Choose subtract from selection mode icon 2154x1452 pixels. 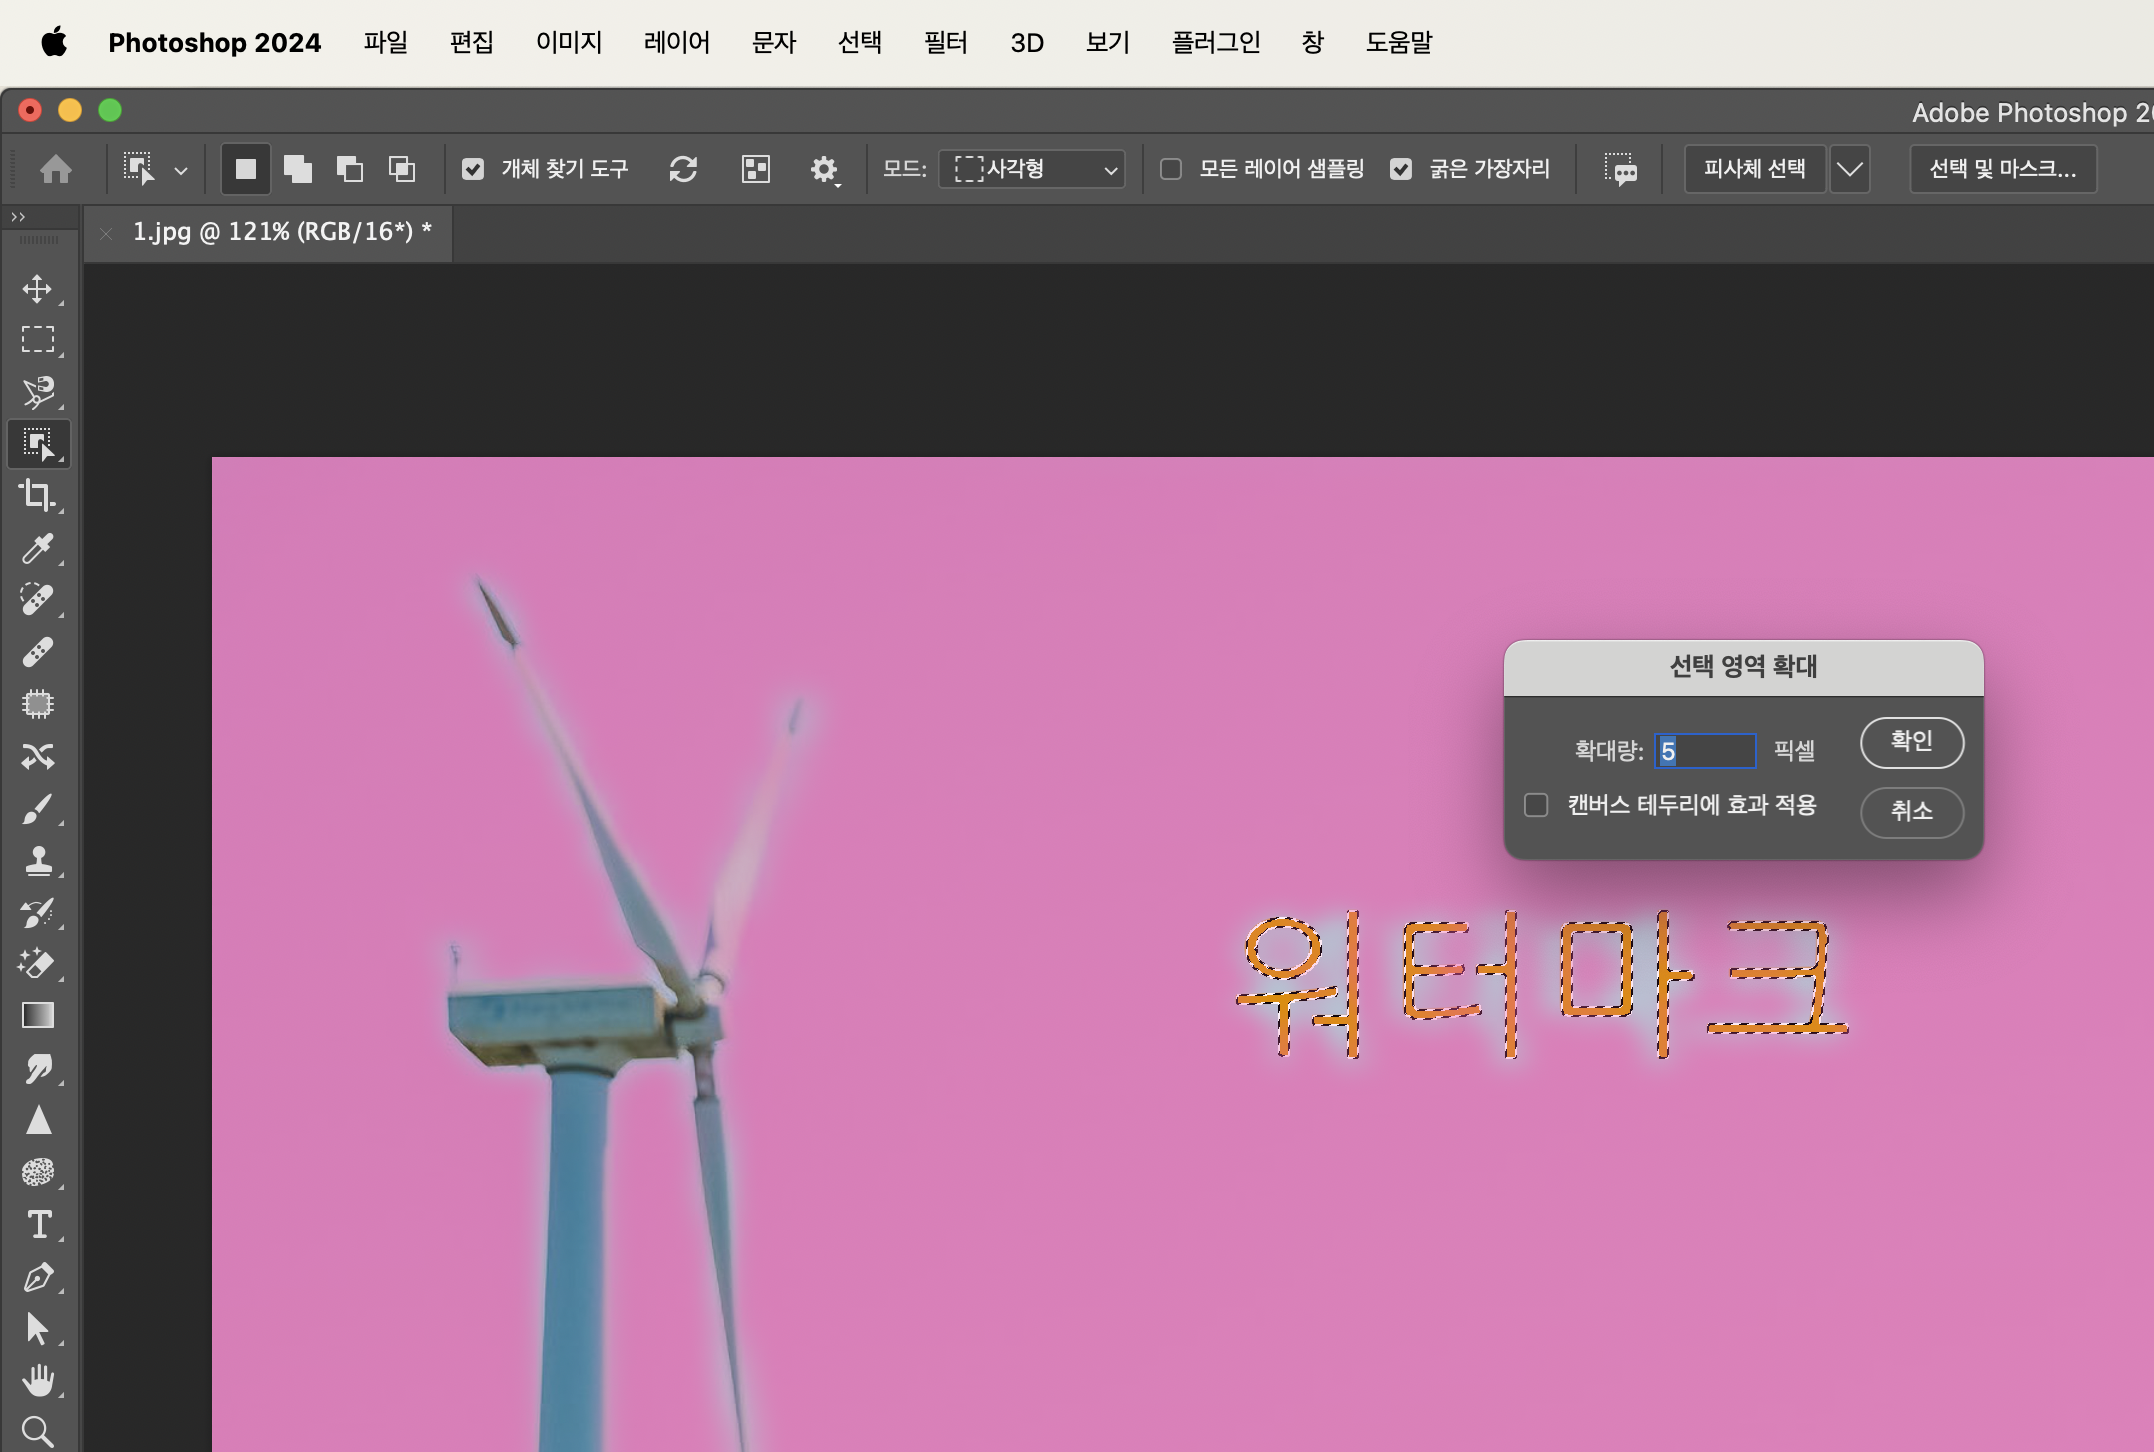pyautogui.click(x=349, y=169)
